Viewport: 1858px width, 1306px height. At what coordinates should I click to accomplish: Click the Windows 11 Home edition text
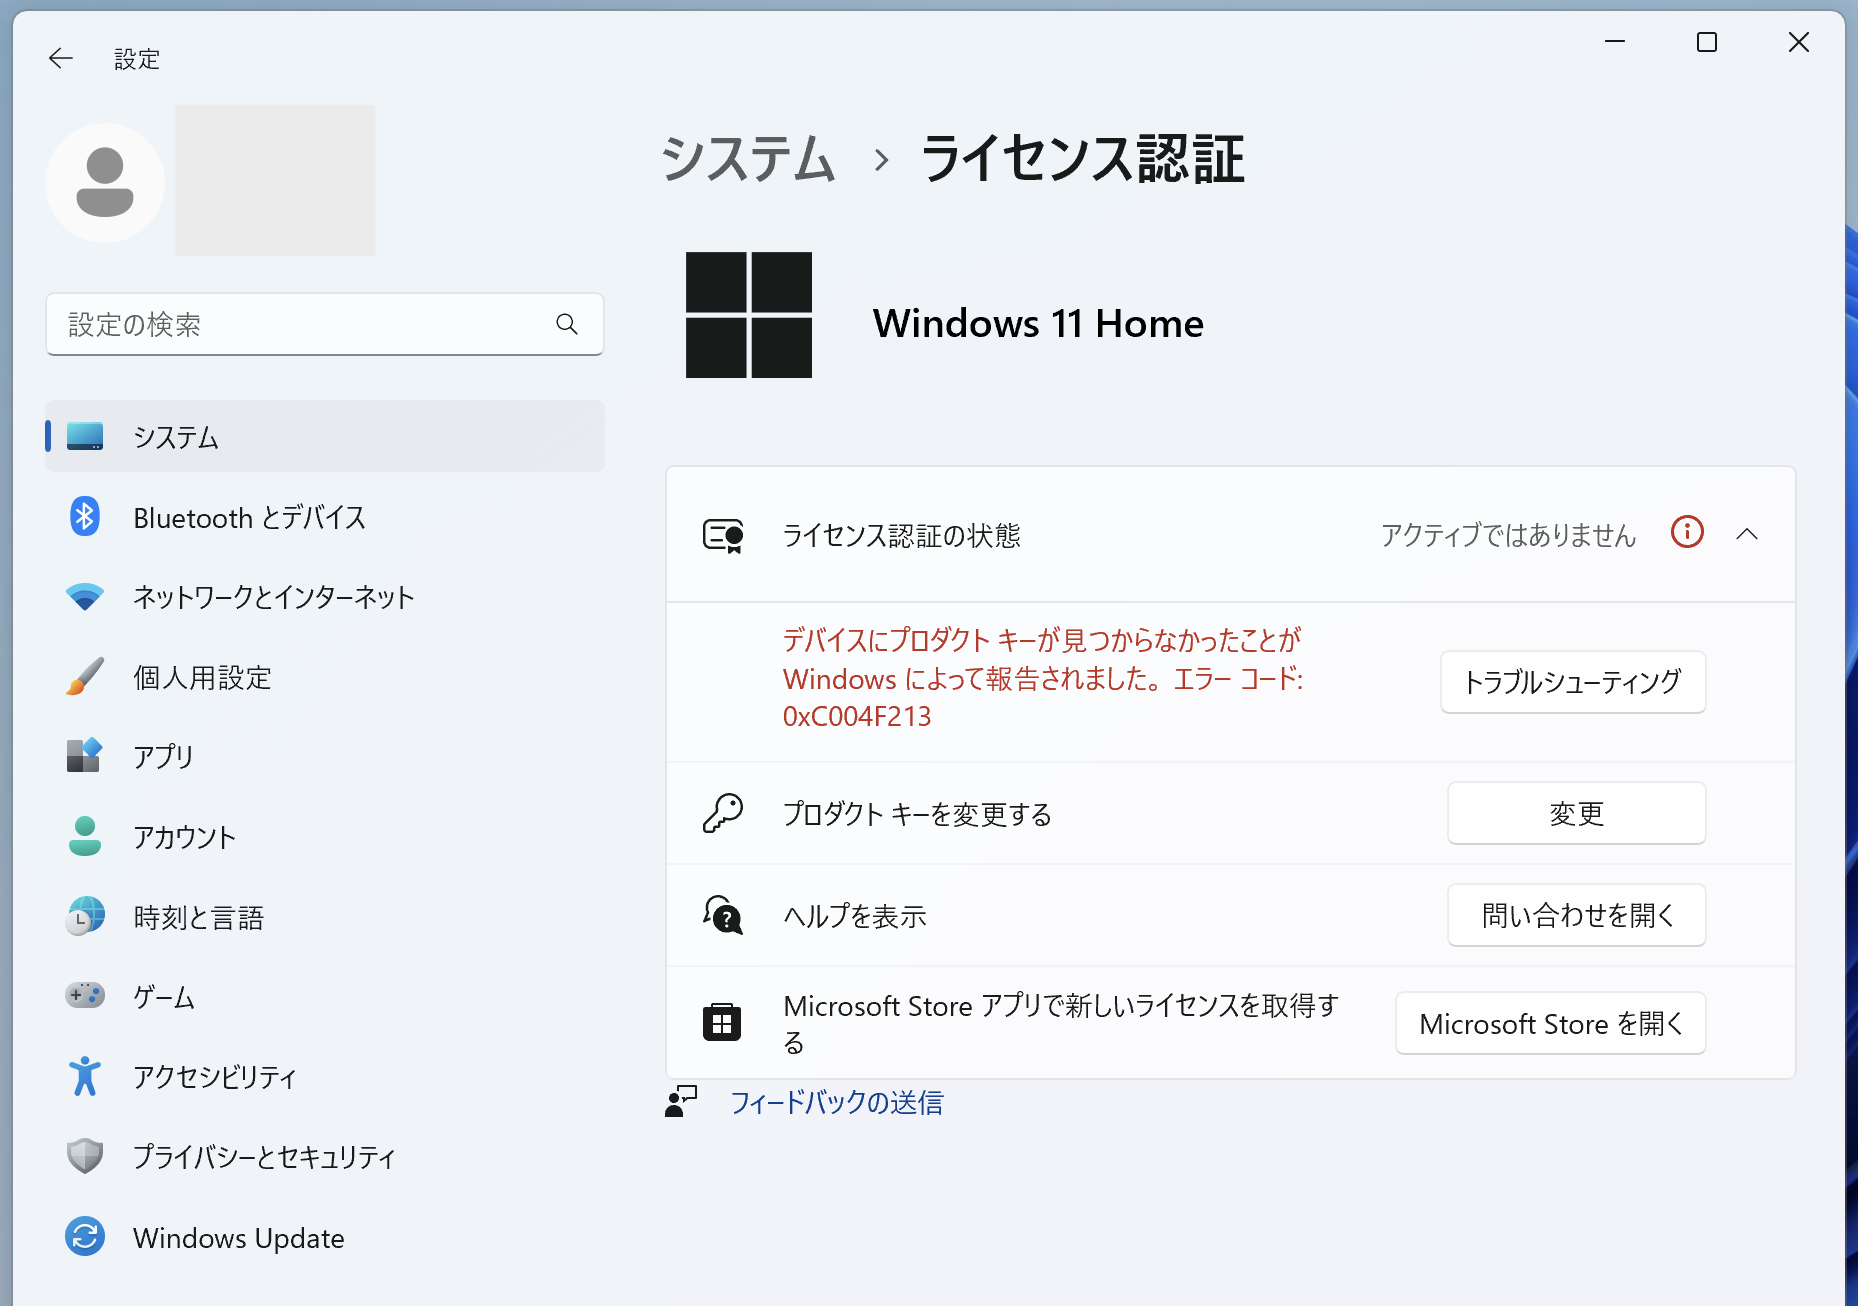point(1038,323)
